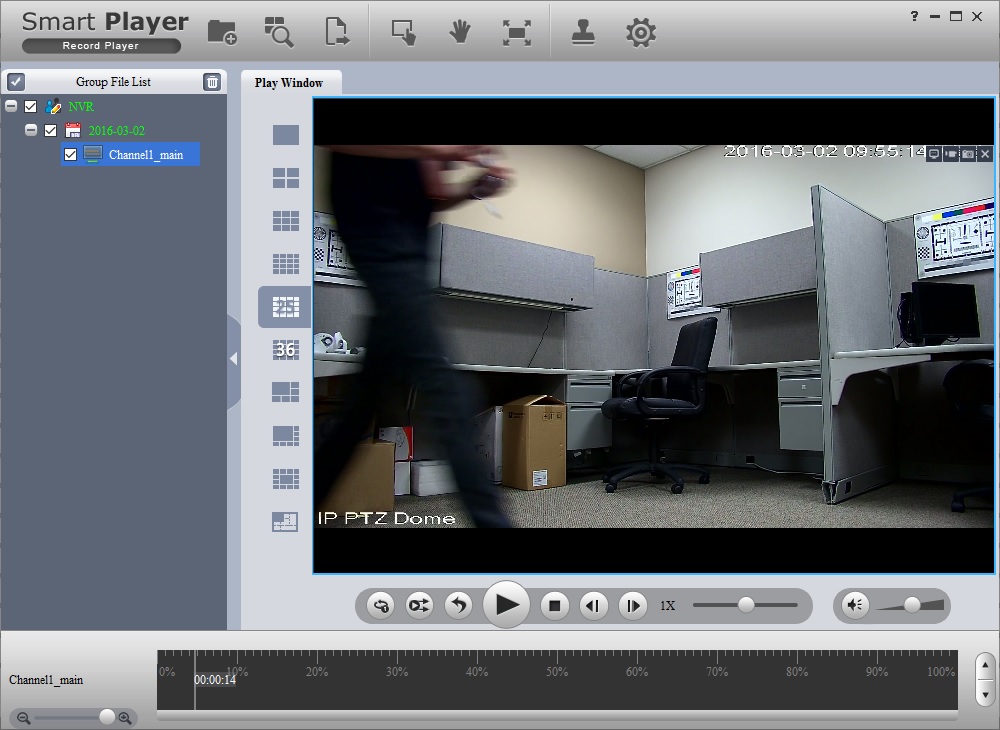Collapse the left file list panel
1000x730 pixels.
[x=233, y=358]
